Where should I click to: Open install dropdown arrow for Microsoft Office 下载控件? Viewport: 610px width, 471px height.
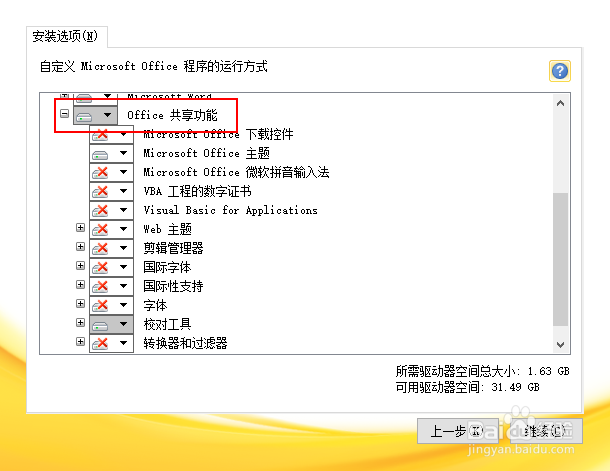coord(124,135)
